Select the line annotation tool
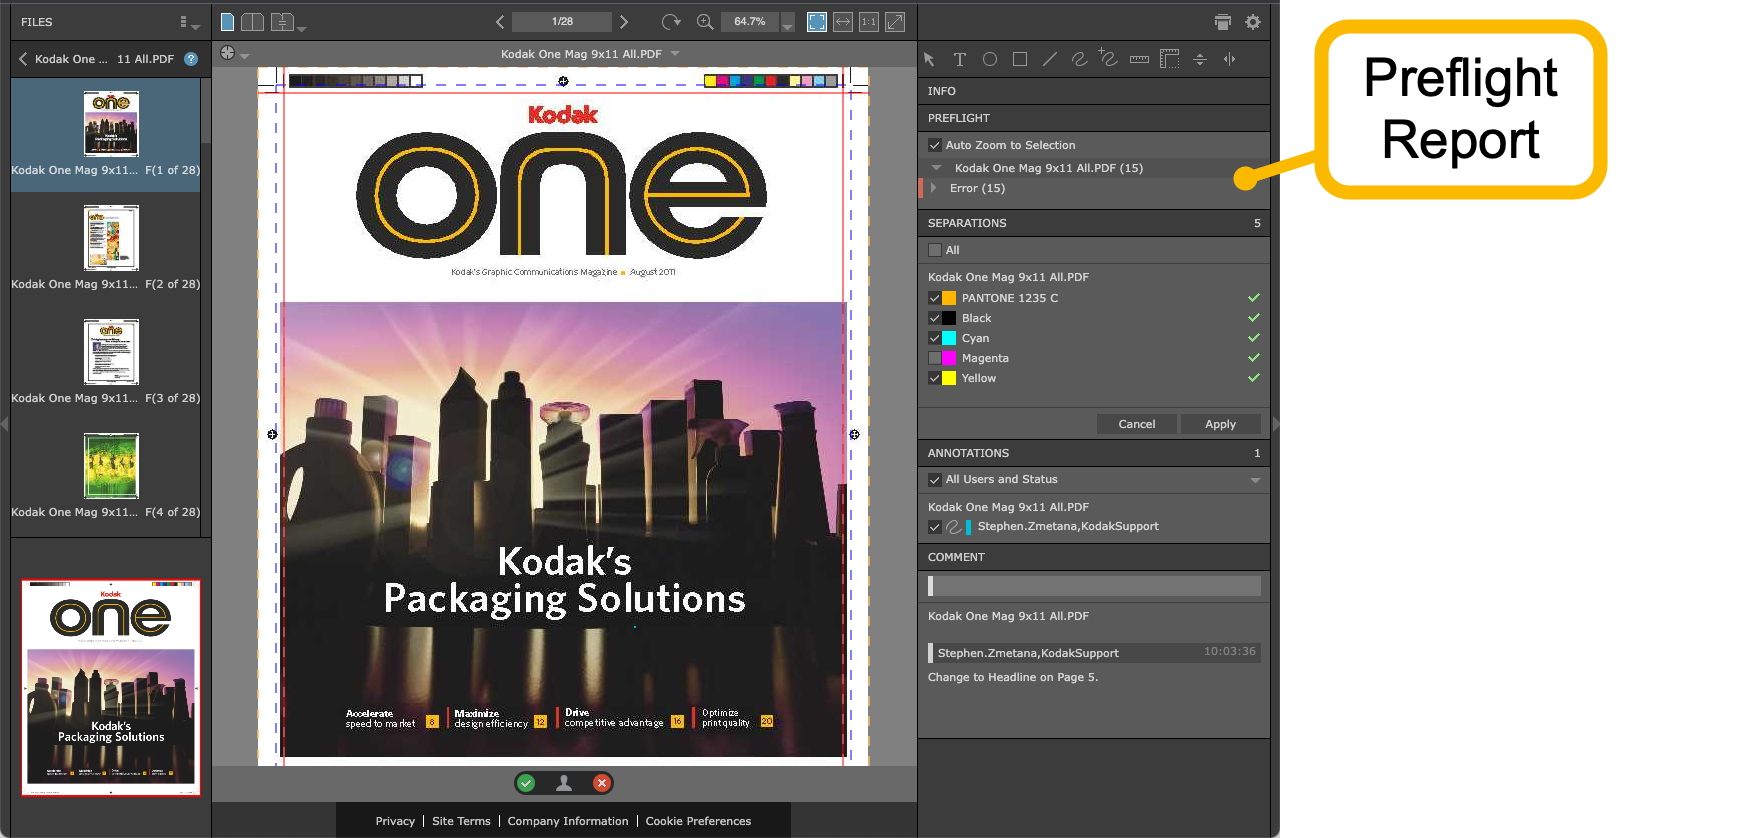The height and width of the screenshot is (838, 1759). (1049, 59)
